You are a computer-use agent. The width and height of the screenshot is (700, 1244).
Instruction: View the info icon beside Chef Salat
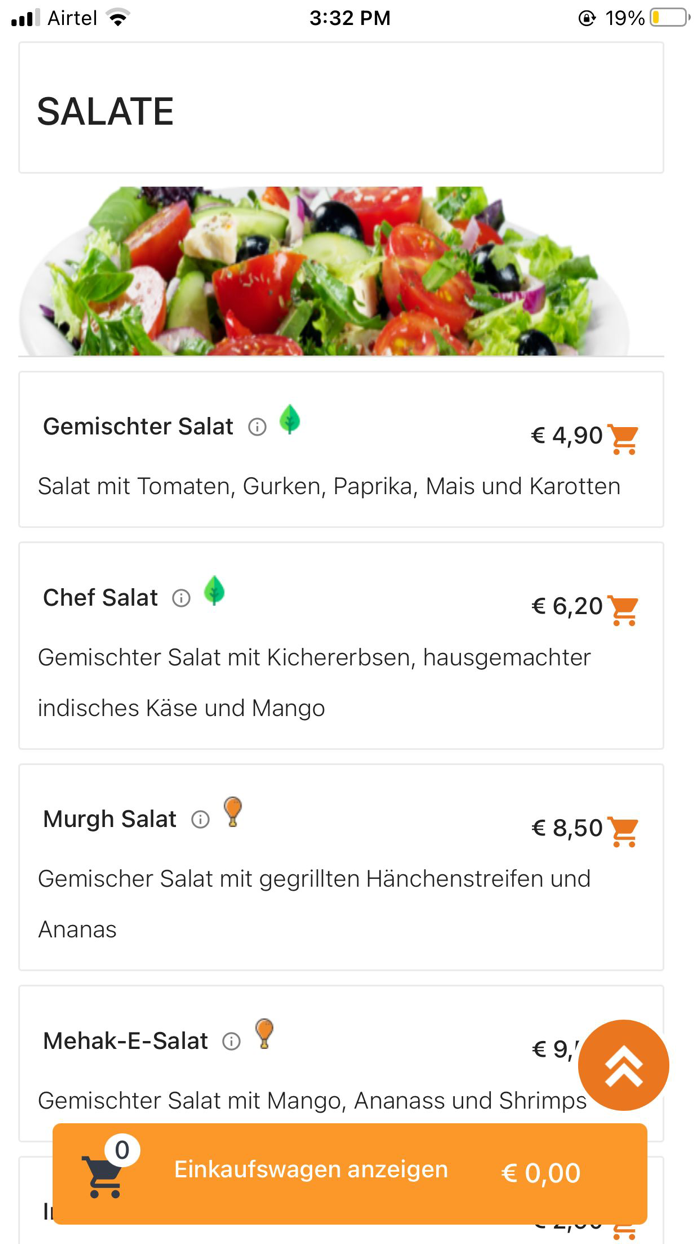pos(181,598)
